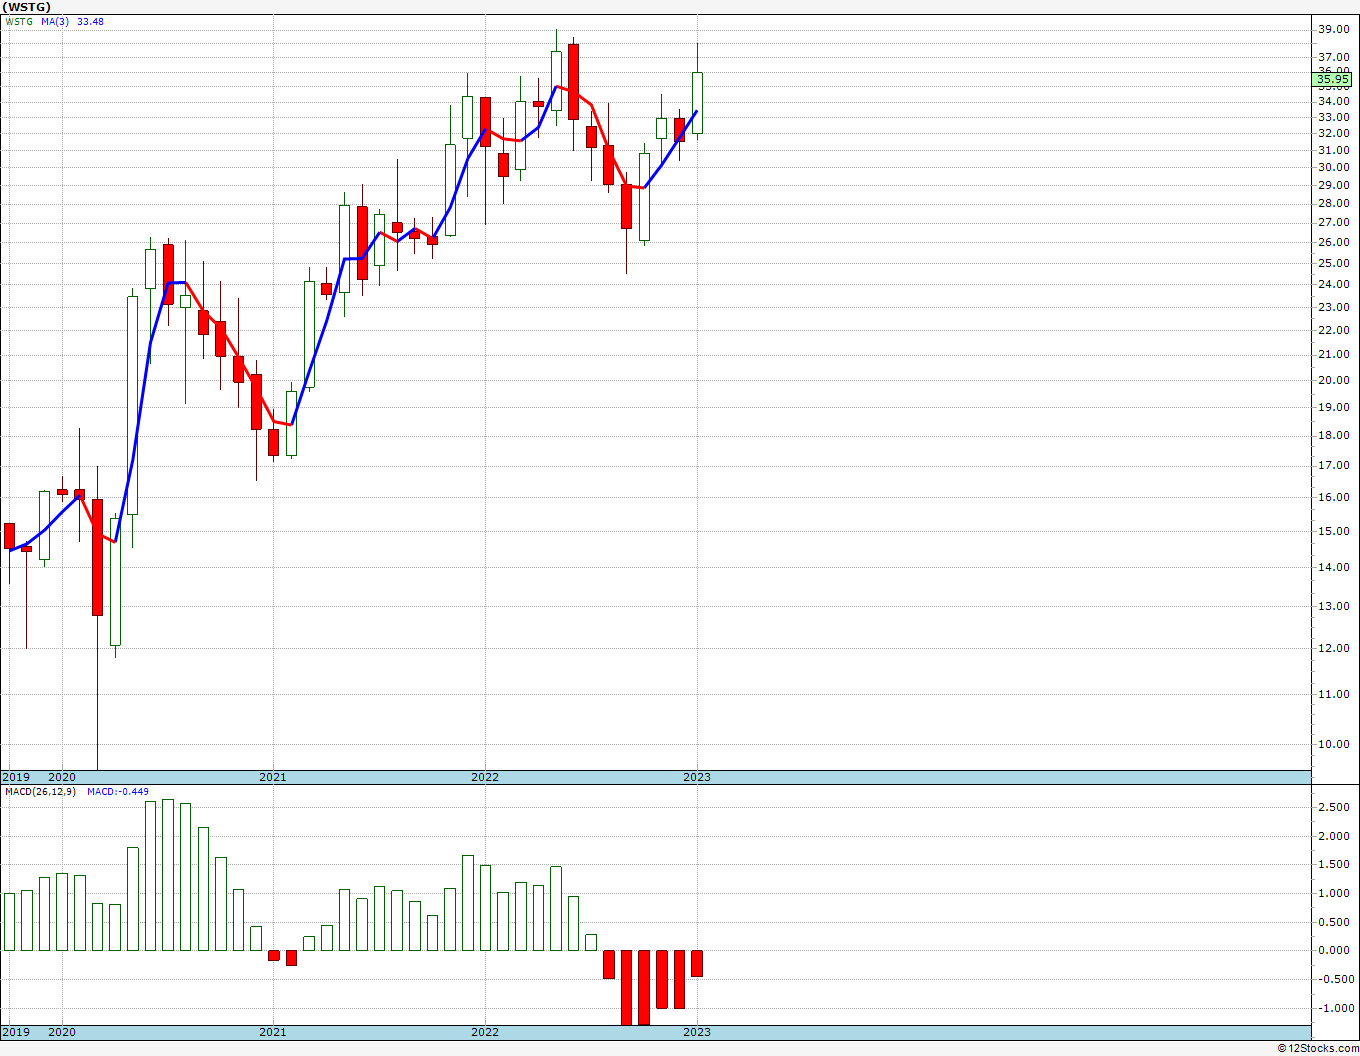Select the MA(3) legend label
Screen dimensions: 1360x1056
(55, 22)
